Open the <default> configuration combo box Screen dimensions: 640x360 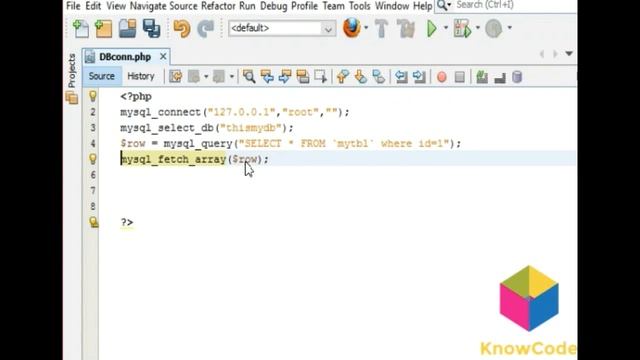point(282,28)
